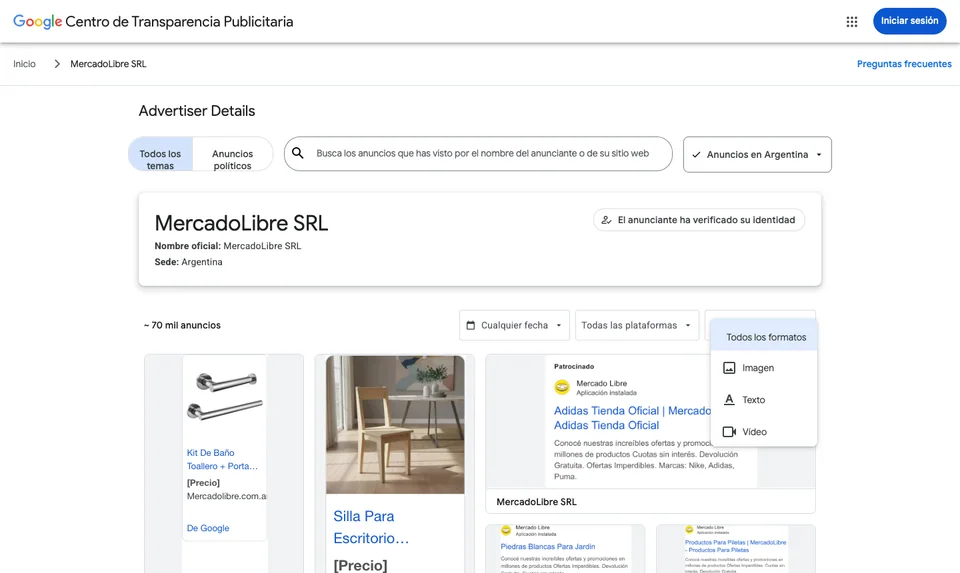Viewport: 960px width, 573px height.
Task: Click the calendar icon beside Cualquier fecha
Action: click(x=470, y=325)
